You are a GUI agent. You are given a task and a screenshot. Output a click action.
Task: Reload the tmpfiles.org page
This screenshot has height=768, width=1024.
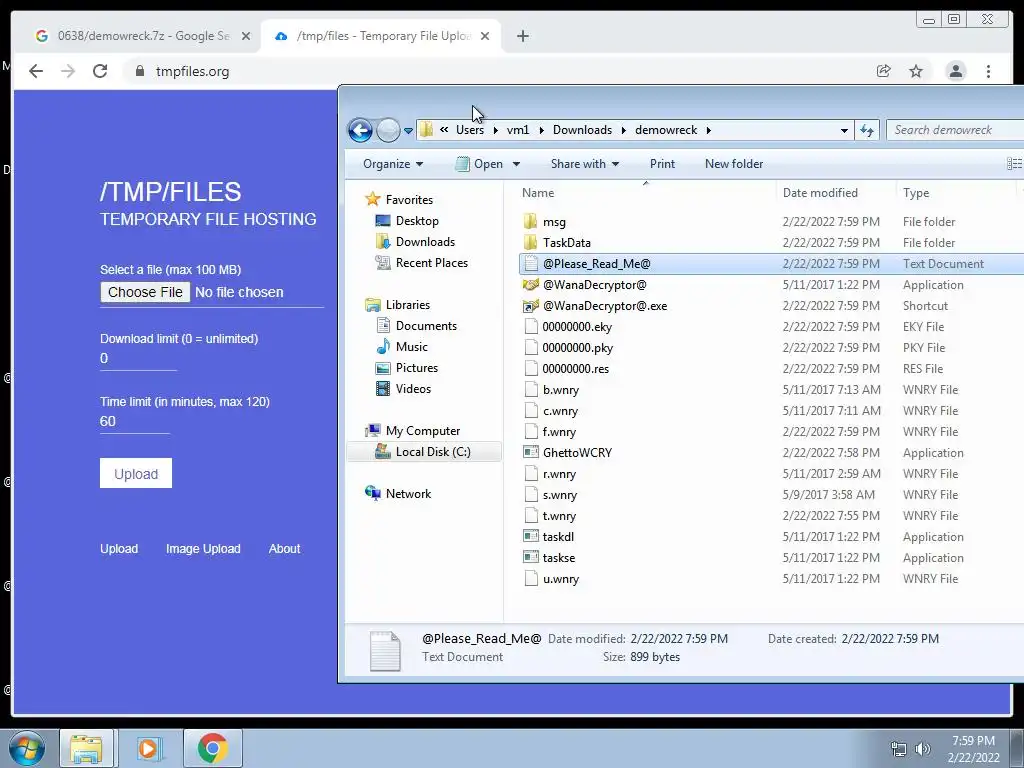pos(100,71)
